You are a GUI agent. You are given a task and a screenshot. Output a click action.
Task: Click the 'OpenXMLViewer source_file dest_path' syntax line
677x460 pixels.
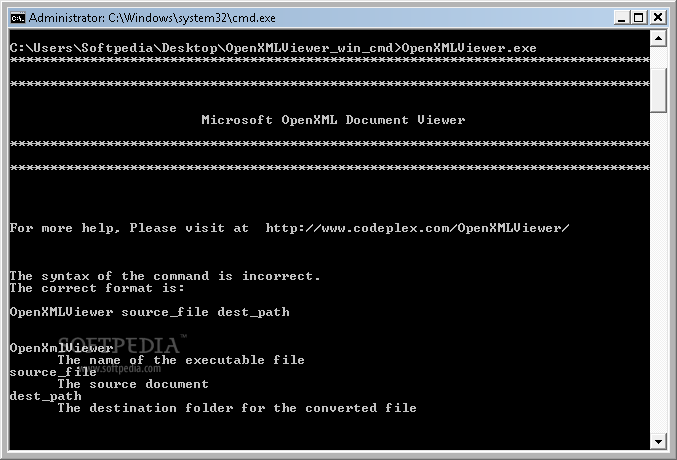coord(149,312)
